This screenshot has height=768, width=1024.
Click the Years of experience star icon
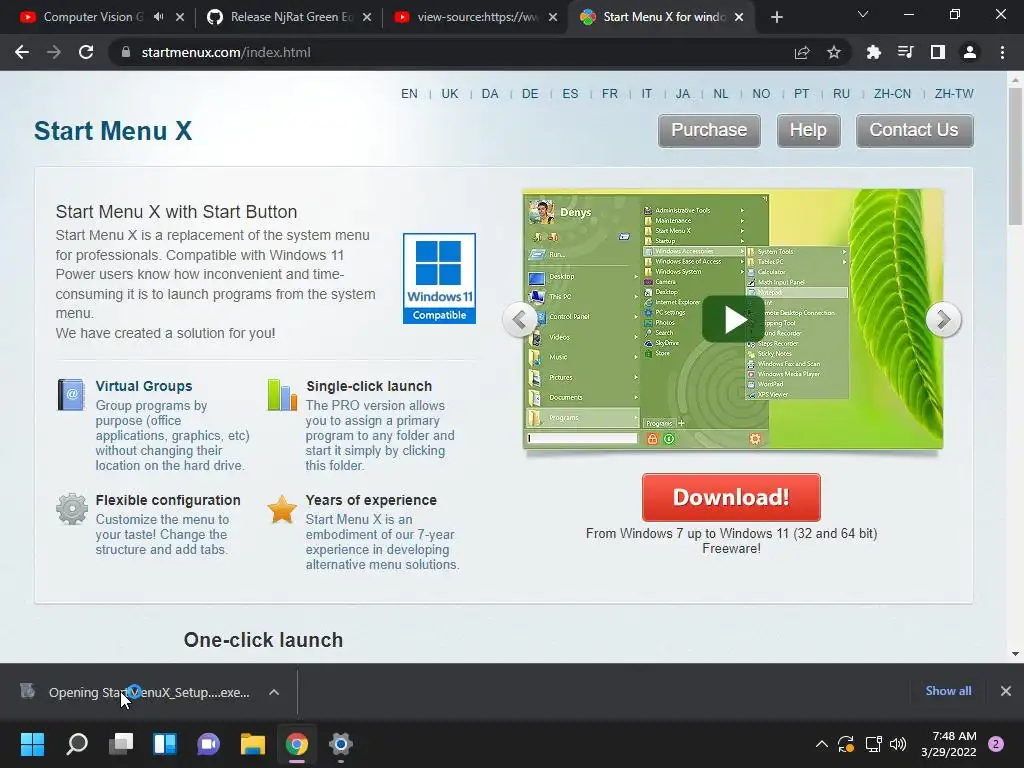click(x=282, y=509)
